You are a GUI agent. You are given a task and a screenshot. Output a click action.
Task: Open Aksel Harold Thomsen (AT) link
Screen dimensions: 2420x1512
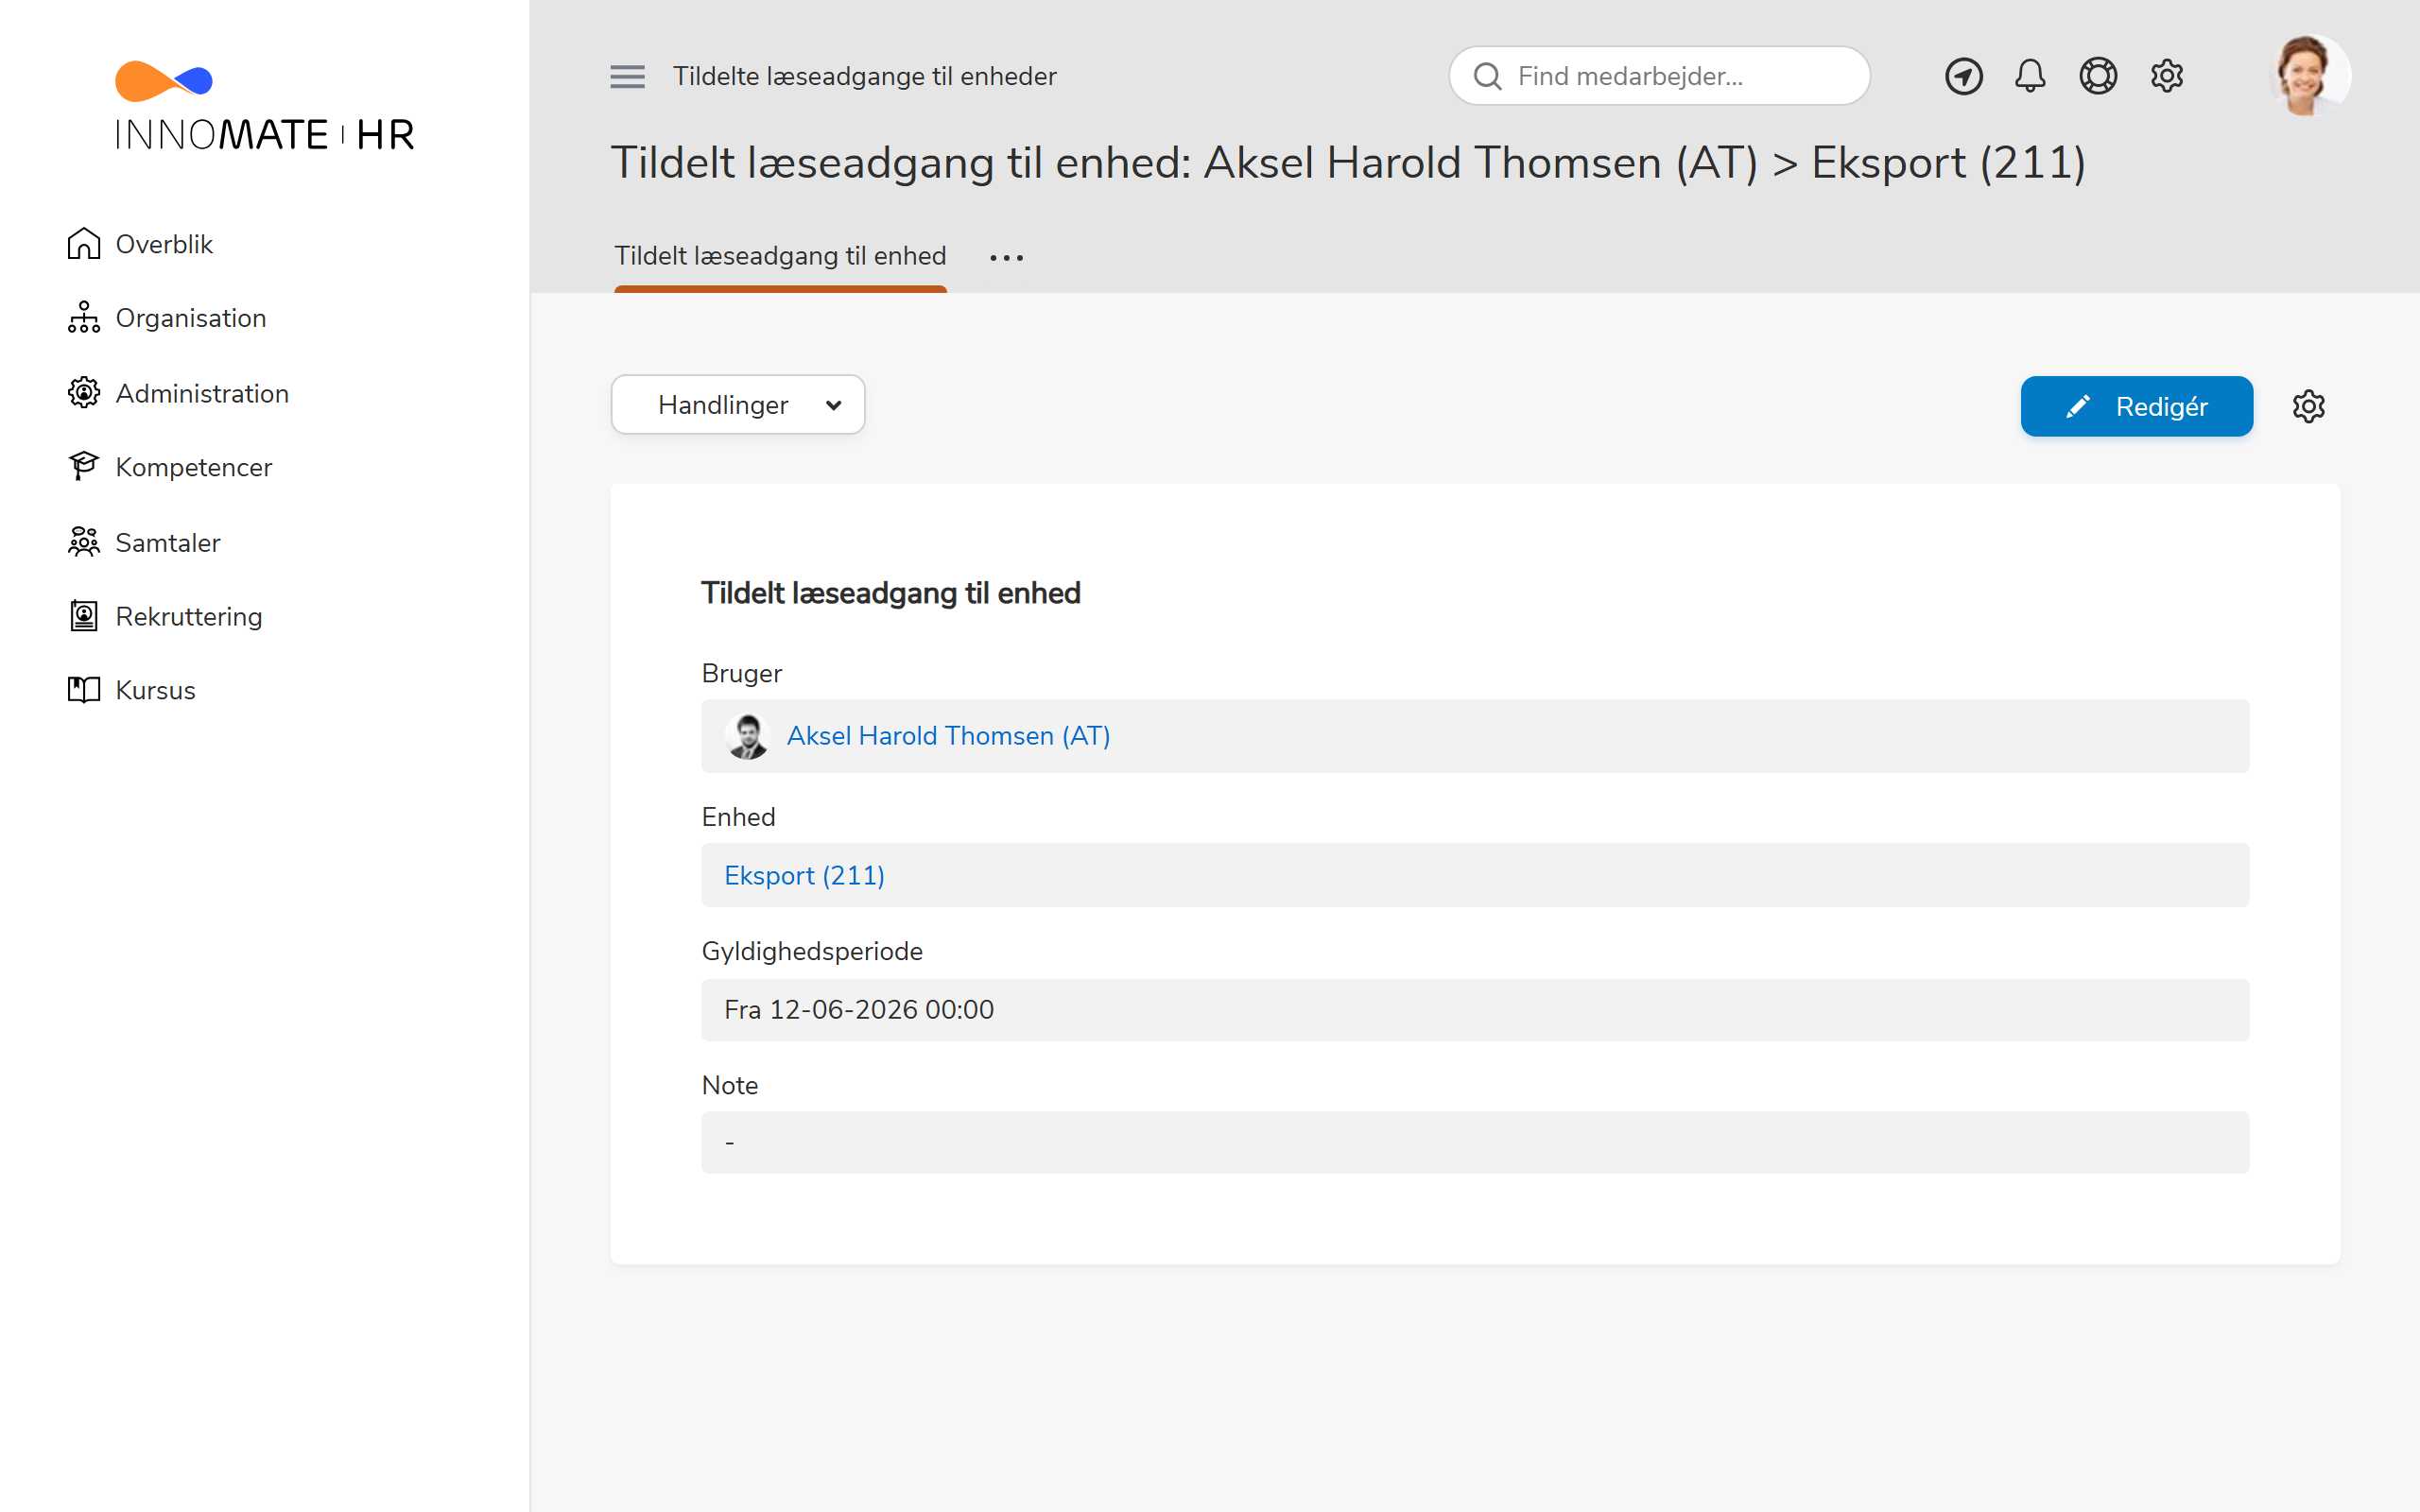pyautogui.click(x=948, y=735)
